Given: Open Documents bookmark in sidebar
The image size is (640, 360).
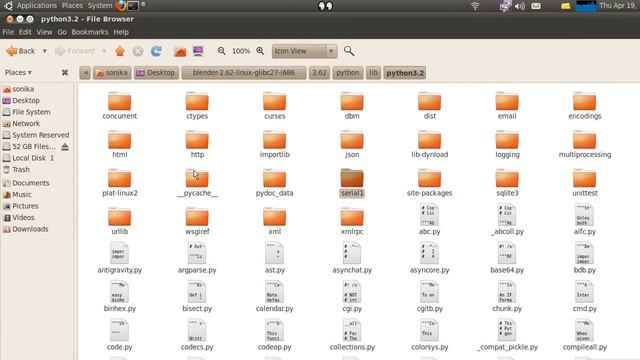Looking at the screenshot, I should tap(26, 183).
